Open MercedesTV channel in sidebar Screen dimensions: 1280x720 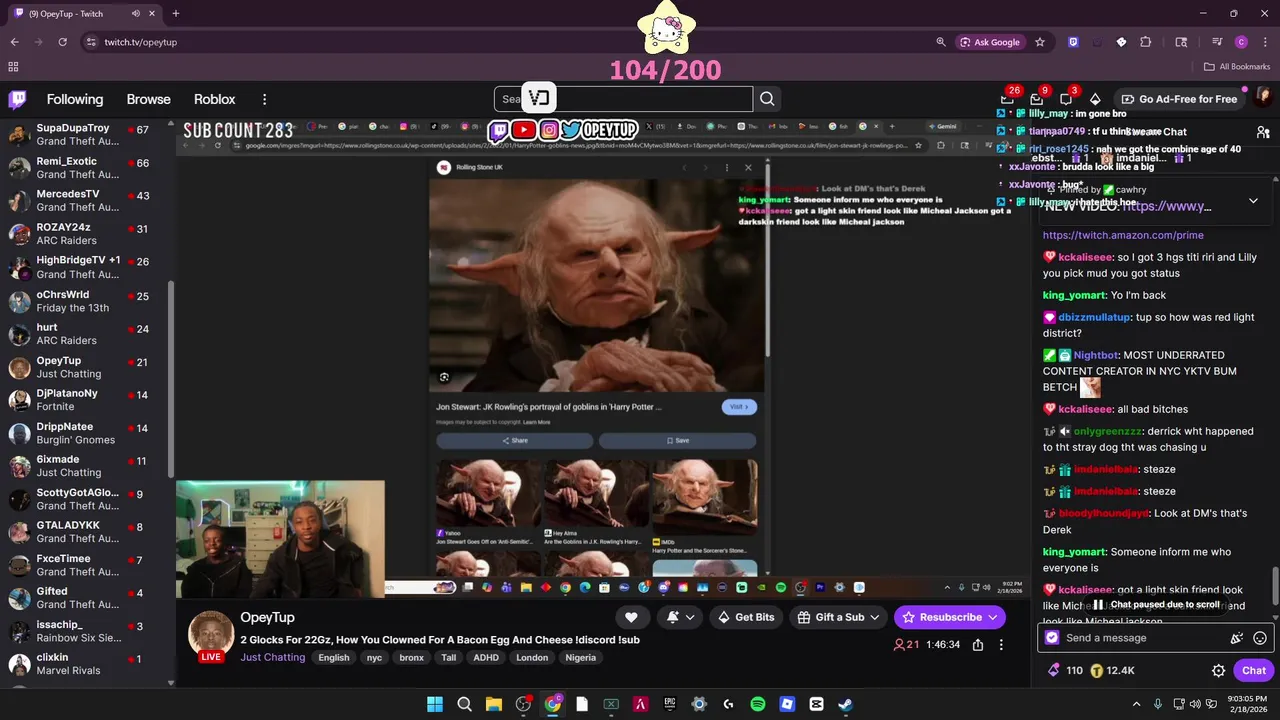(86, 201)
